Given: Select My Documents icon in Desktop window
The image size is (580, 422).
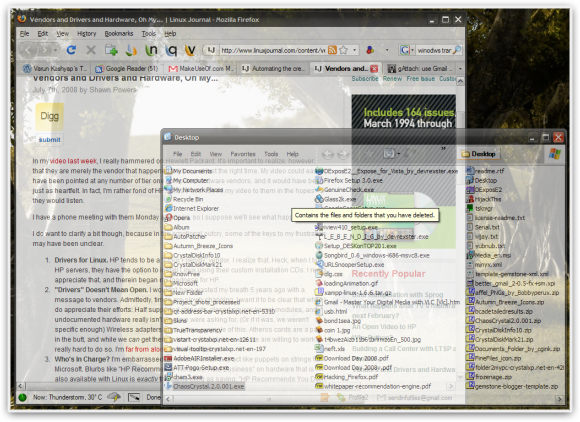Looking at the screenshot, I should 188,171.
